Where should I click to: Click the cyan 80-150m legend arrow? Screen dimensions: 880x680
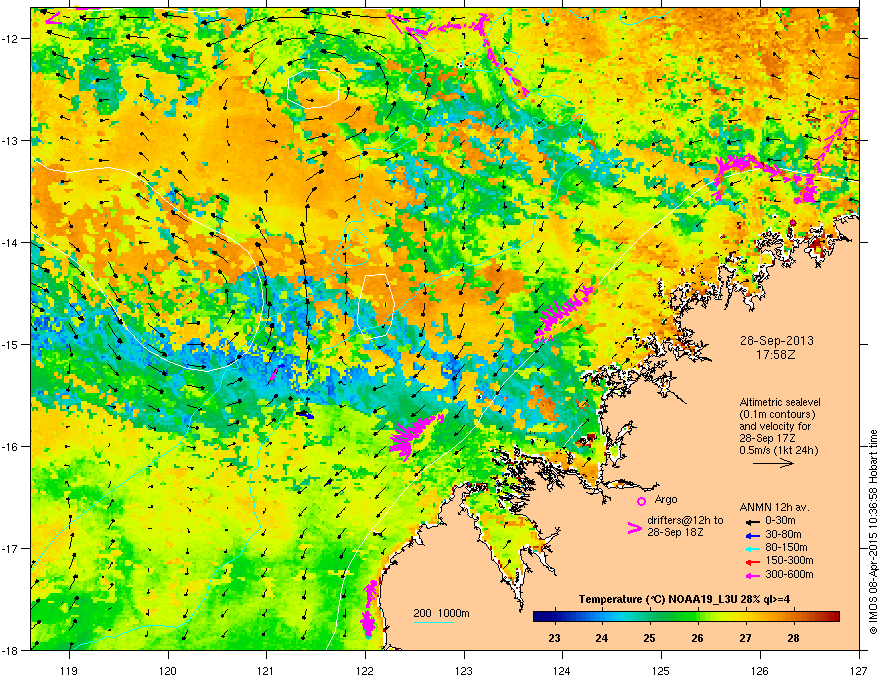[x=751, y=548]
